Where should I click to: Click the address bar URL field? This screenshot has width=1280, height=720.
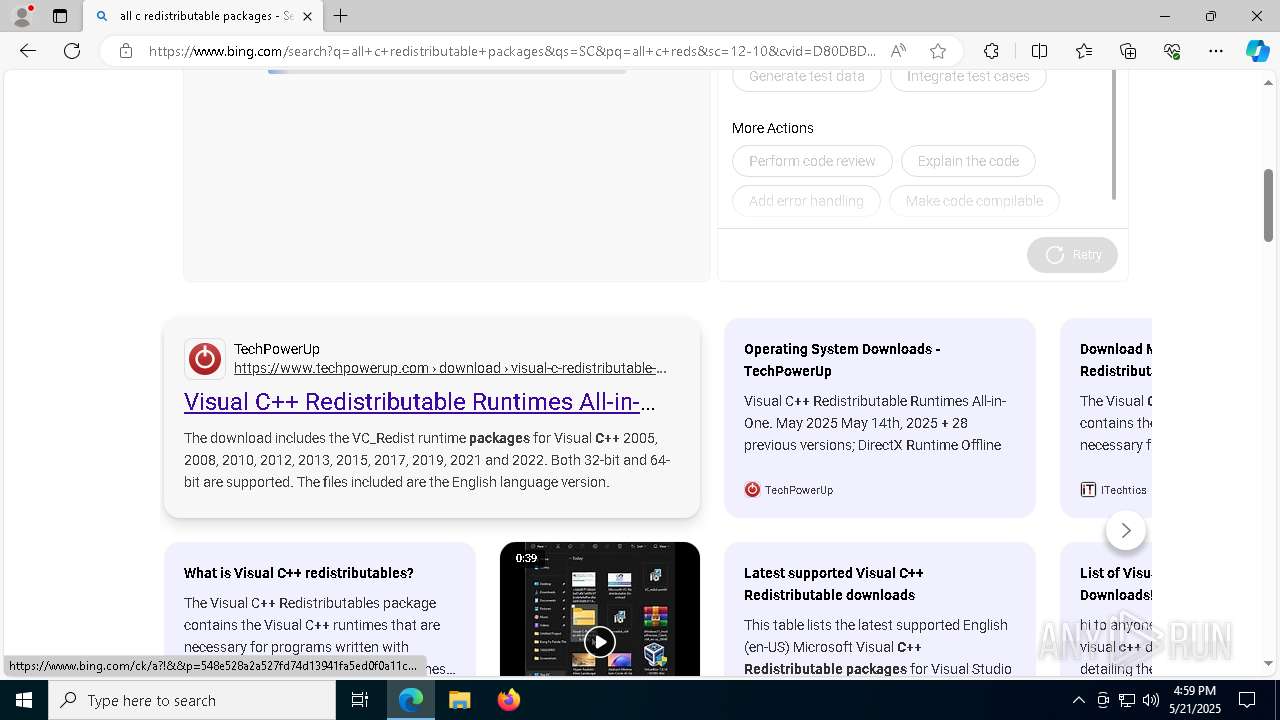511,51
